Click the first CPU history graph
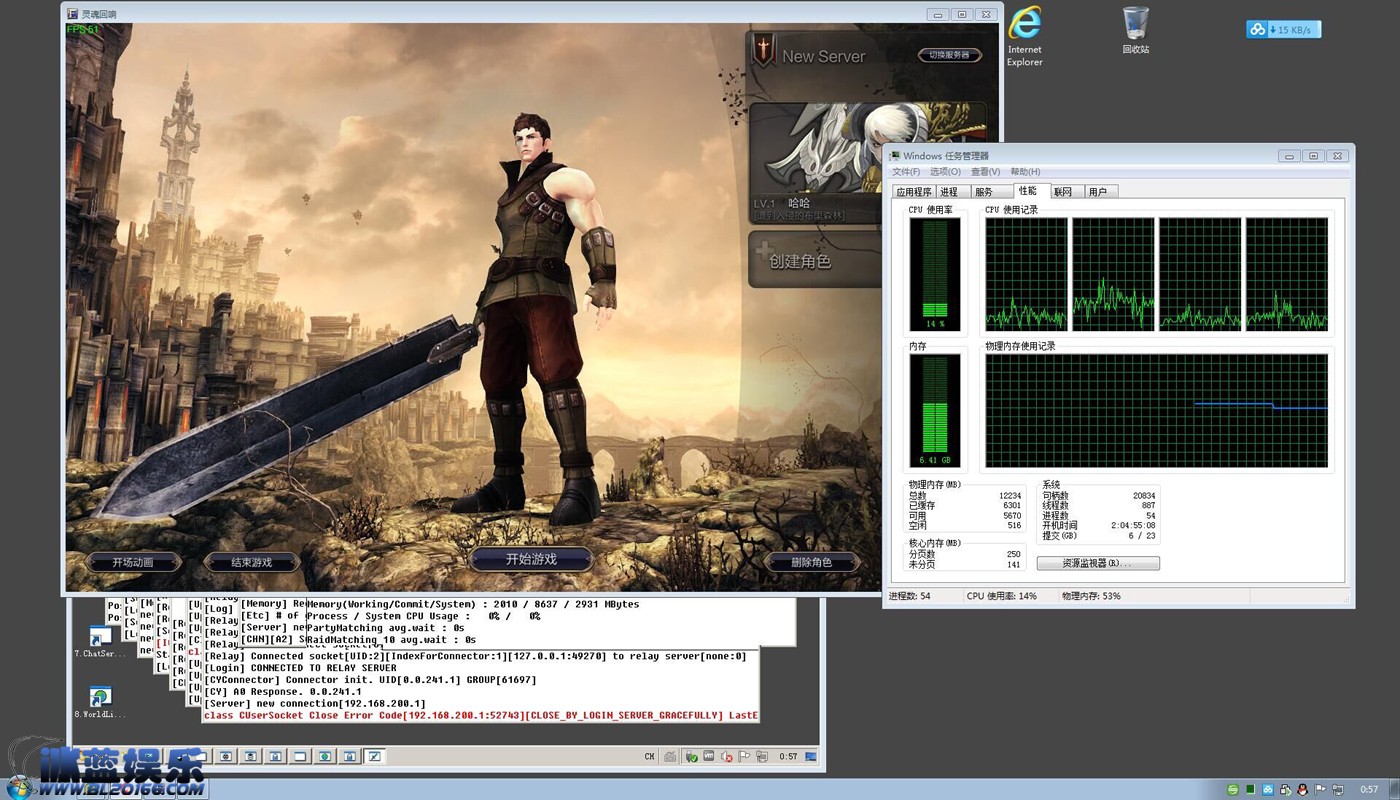This screenshot has height=800, width=1400. tap(1026, 274)
